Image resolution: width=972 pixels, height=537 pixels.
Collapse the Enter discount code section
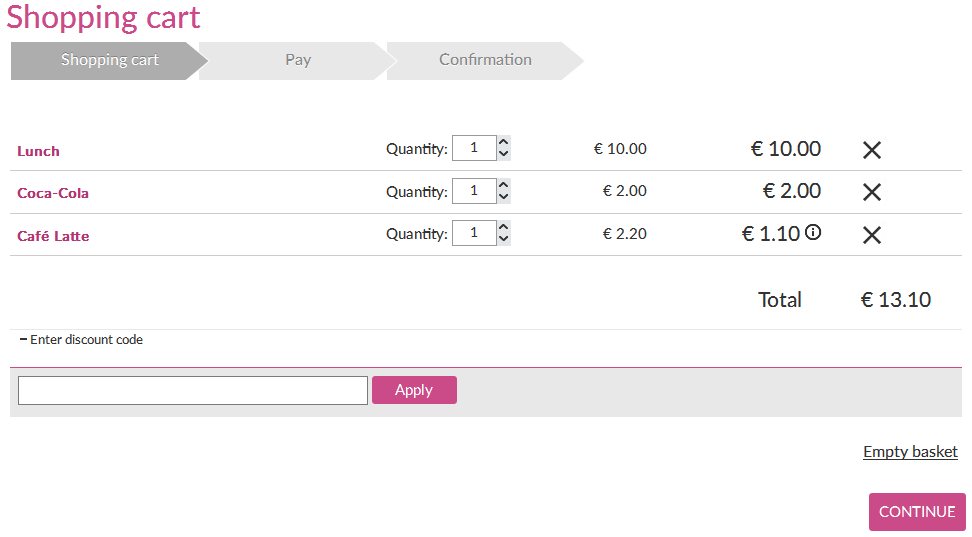click(x=81, y=340)
